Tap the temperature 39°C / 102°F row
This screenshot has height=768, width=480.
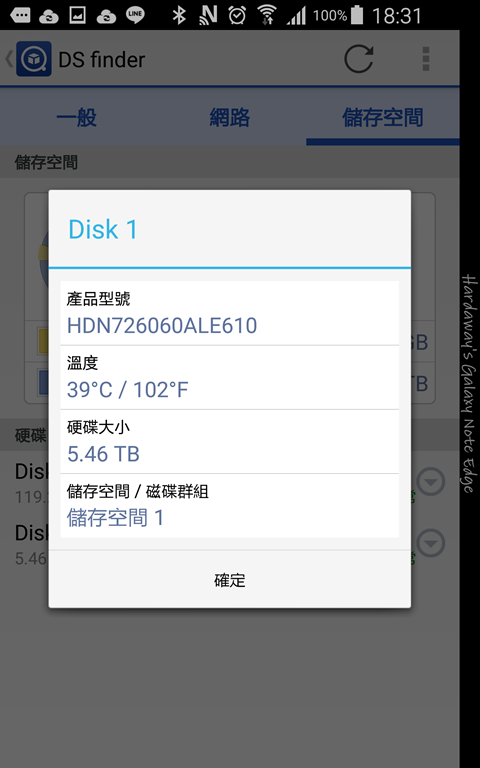tap(230, 378)
